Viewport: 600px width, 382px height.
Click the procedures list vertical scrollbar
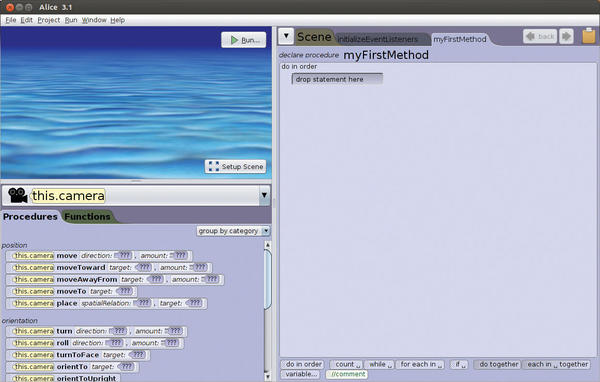[x=268, y=279]
